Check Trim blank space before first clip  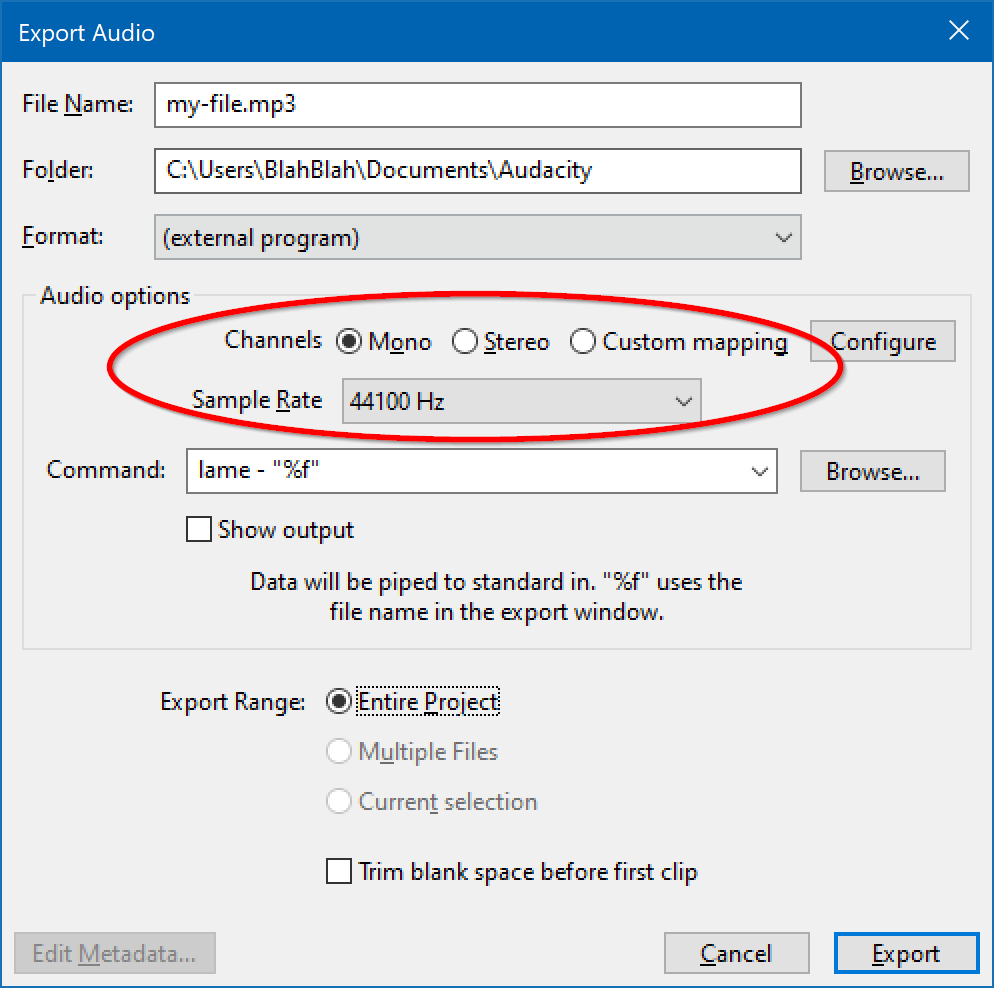[x=339, y=871]
